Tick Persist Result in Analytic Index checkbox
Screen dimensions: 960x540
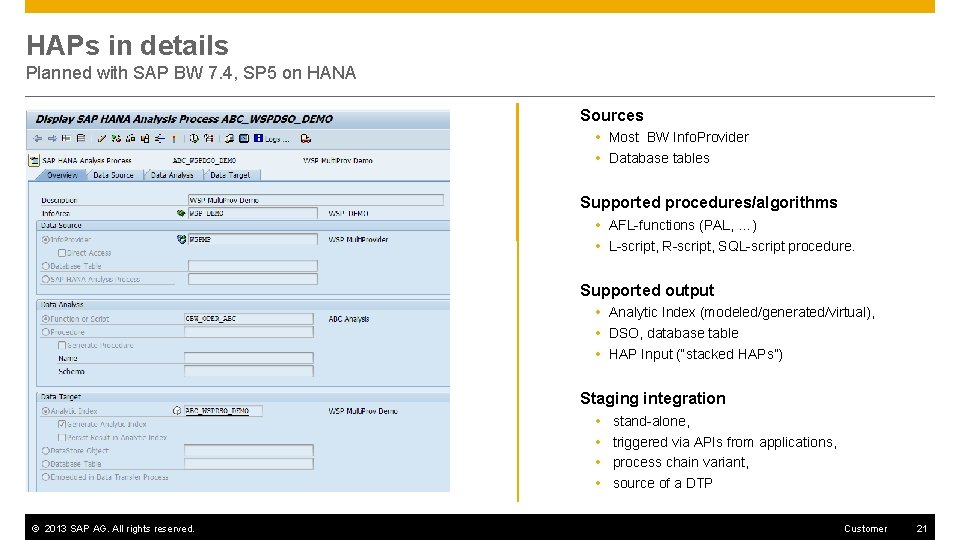click(x=62, y=437)
